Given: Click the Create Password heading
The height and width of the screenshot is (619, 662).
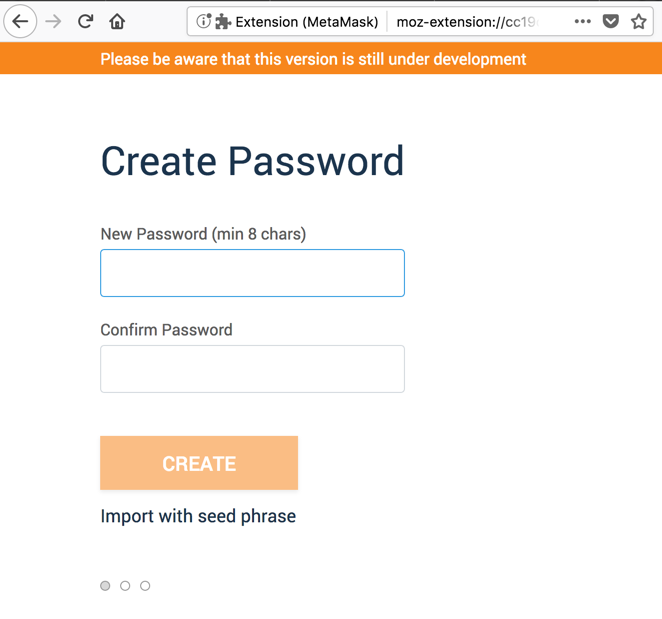Looking at the screenshot, I should pos(252,162).
